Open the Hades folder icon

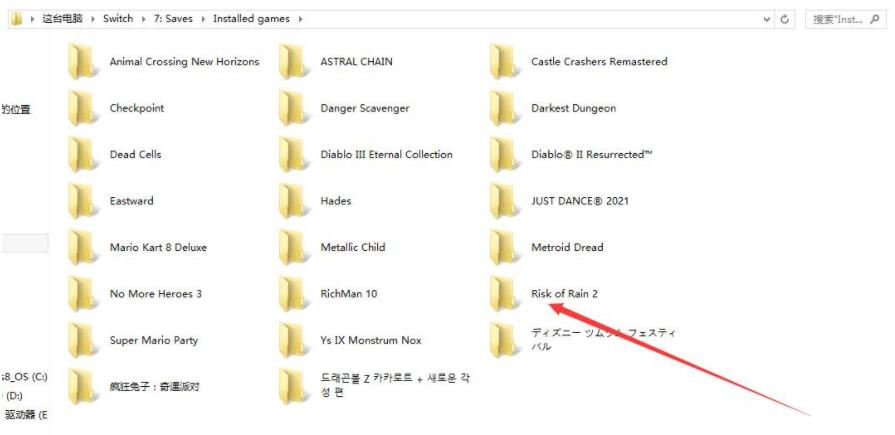click(x=294, y=201)
